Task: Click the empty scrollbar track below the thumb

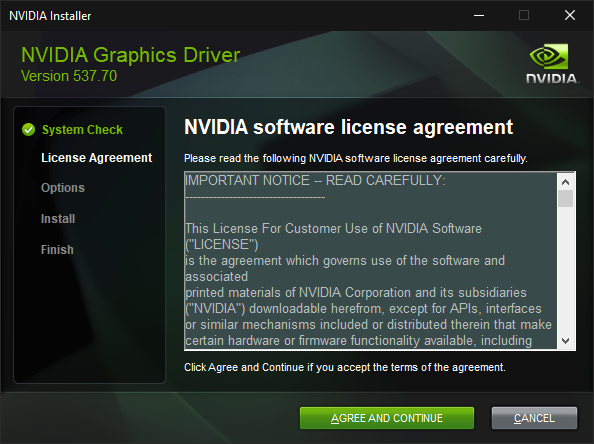Action: point(565,270)
